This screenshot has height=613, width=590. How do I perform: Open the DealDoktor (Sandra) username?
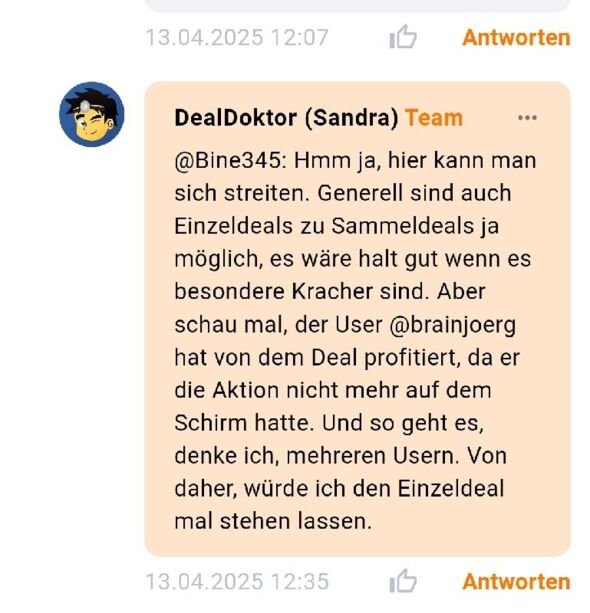[286, 118]
